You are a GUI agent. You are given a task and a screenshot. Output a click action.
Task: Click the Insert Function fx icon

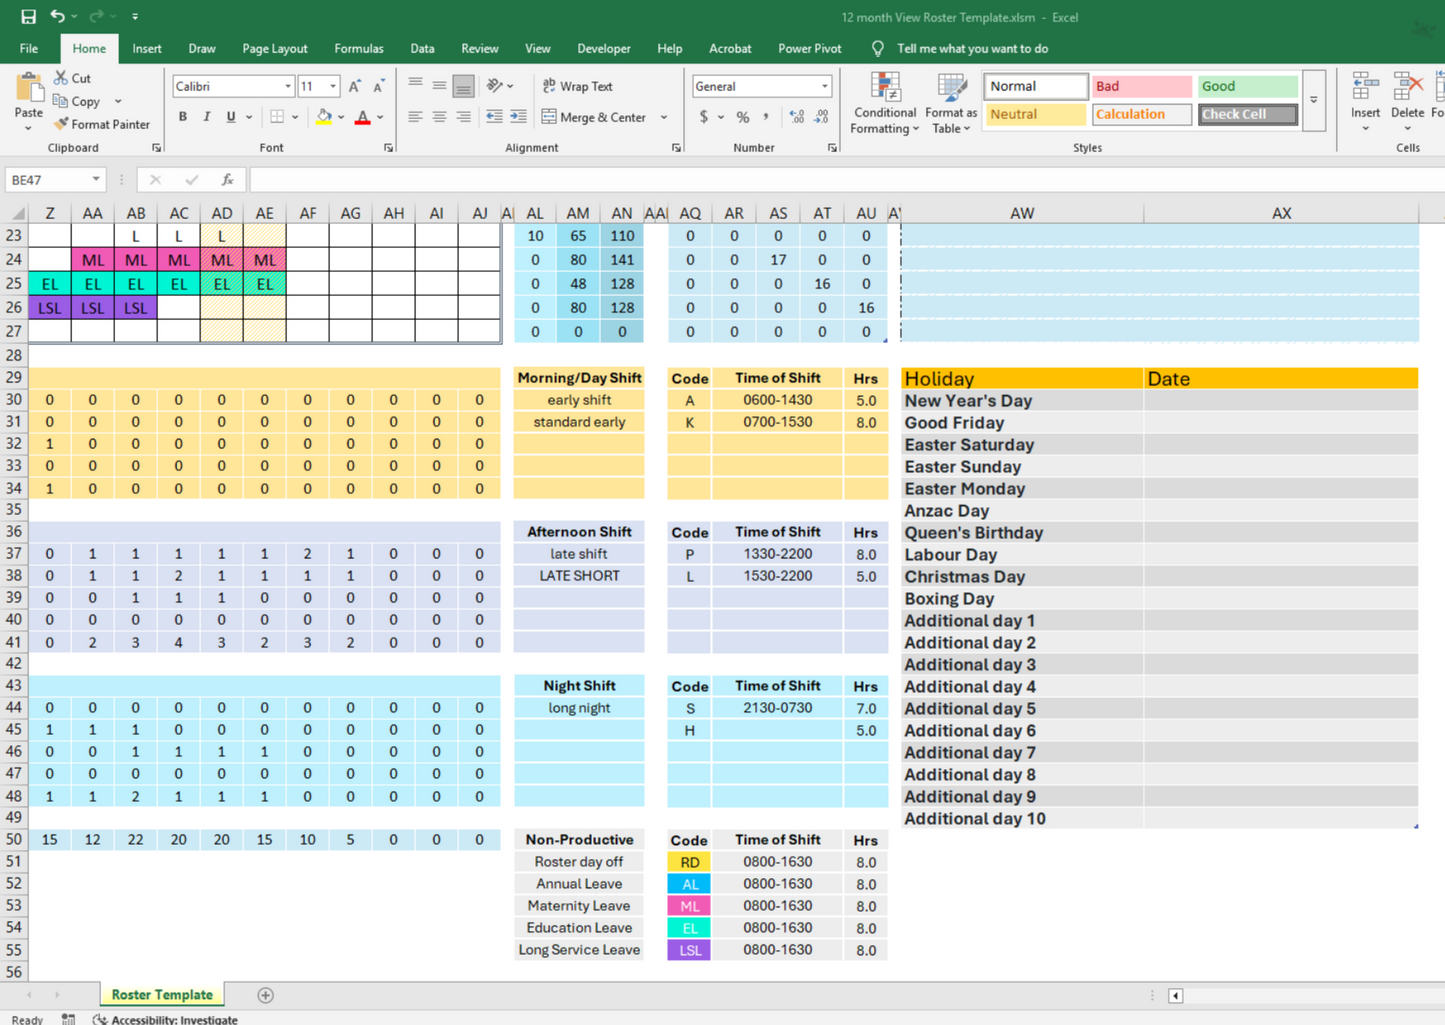[x=228, y=180]
